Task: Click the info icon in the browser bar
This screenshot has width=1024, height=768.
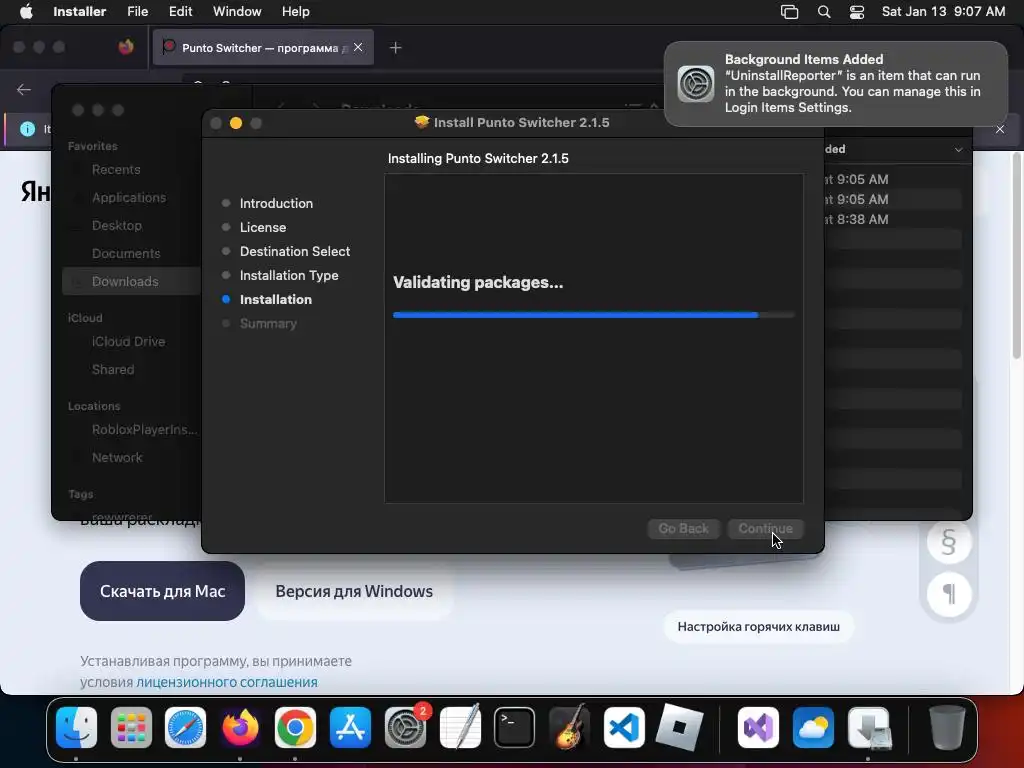Action: (27, 129)
